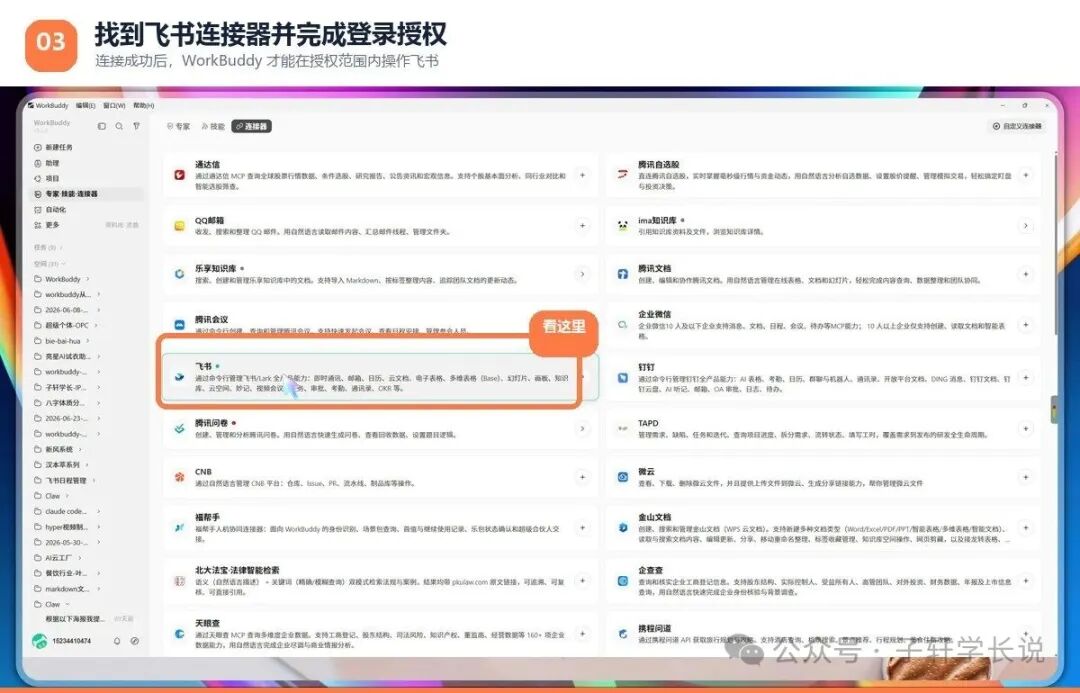This screenshot has width=1080, height=693.
Task: Open 自动化 in sidebar
Action: (x=87, y=209)
